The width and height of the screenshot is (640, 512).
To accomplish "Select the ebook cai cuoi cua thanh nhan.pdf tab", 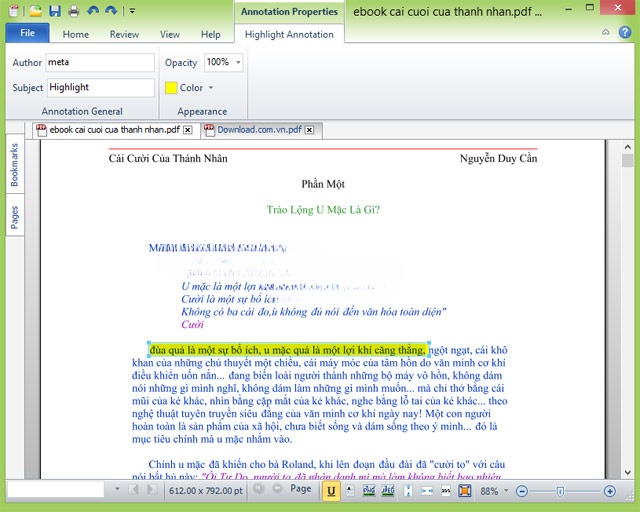I will coord(114,130).
